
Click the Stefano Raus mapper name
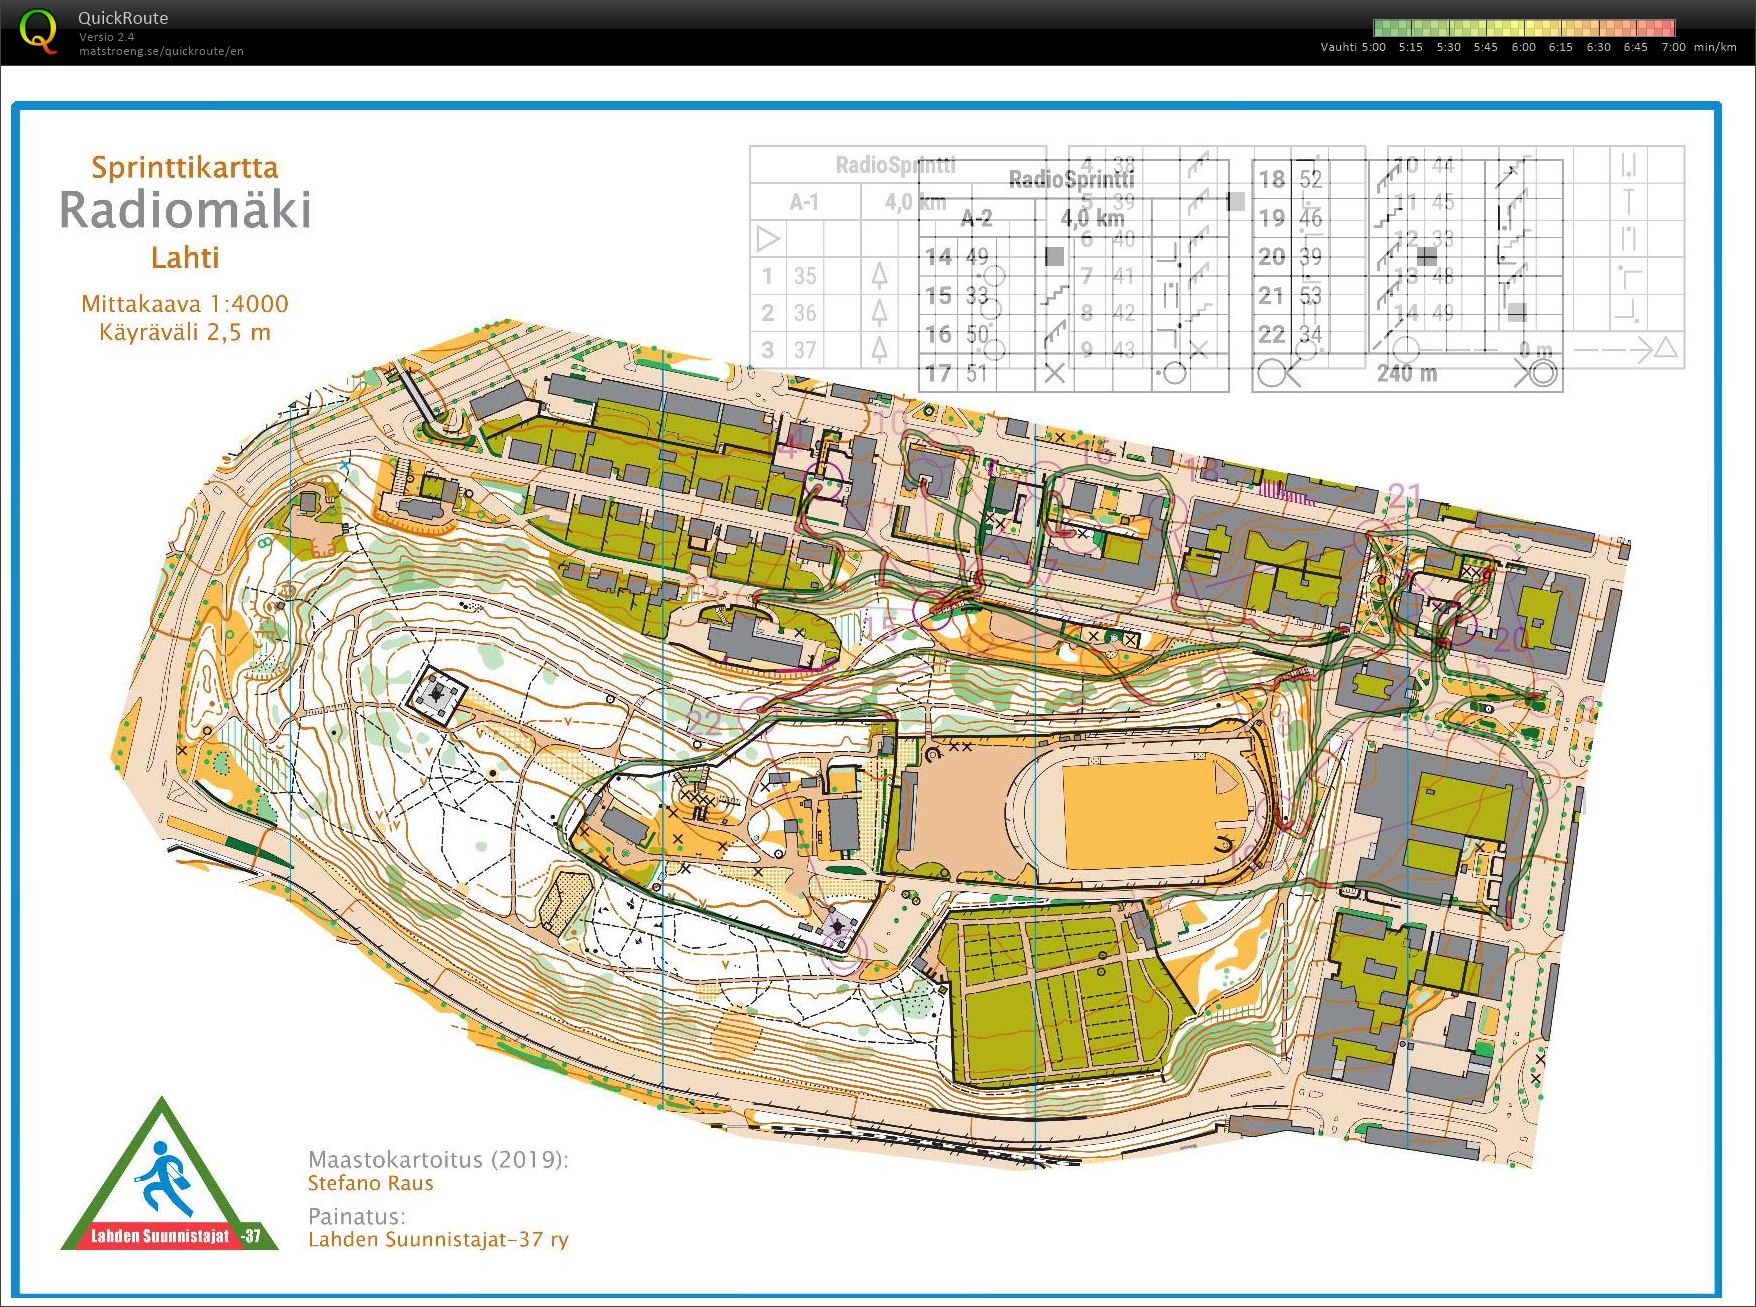click(370, 1183)
